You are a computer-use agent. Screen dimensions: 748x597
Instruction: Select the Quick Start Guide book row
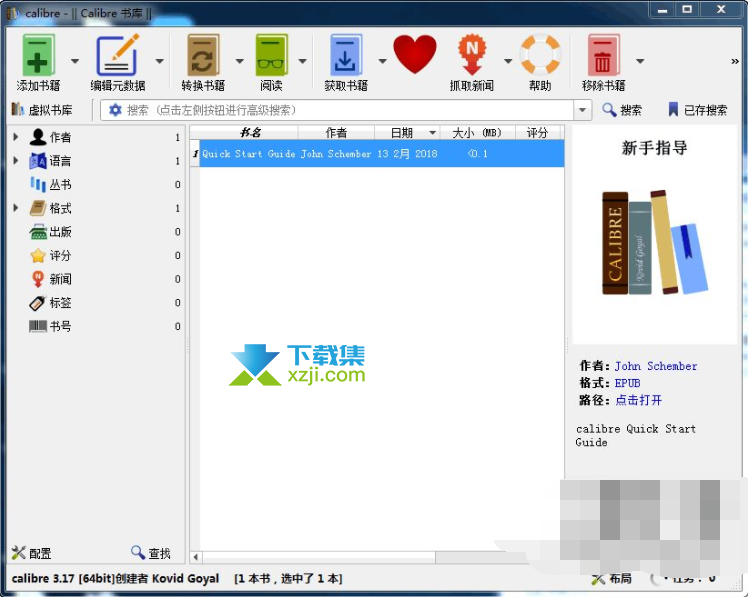[381, 154]
